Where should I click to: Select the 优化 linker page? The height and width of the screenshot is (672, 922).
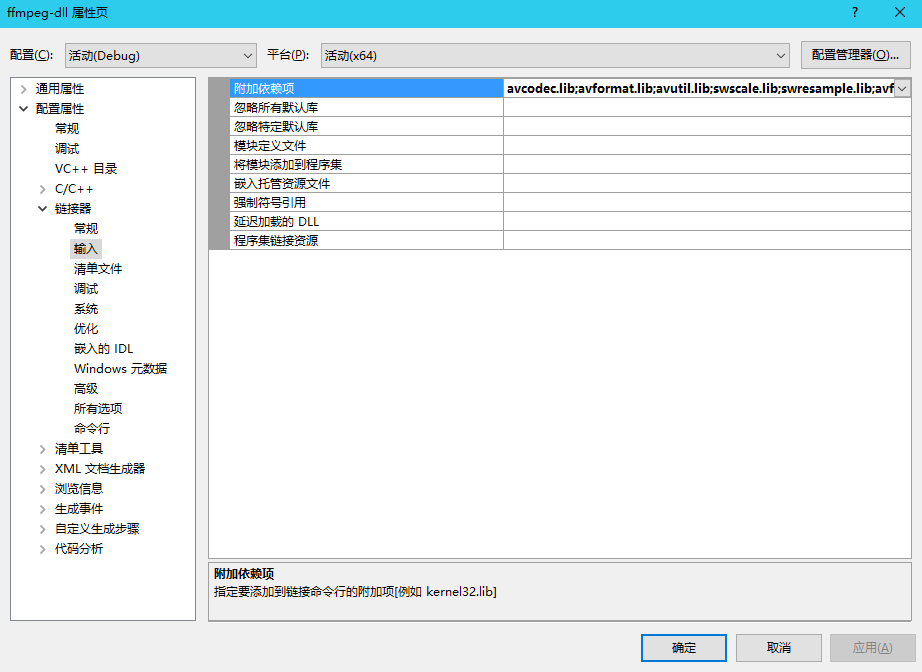pos(86,329)
